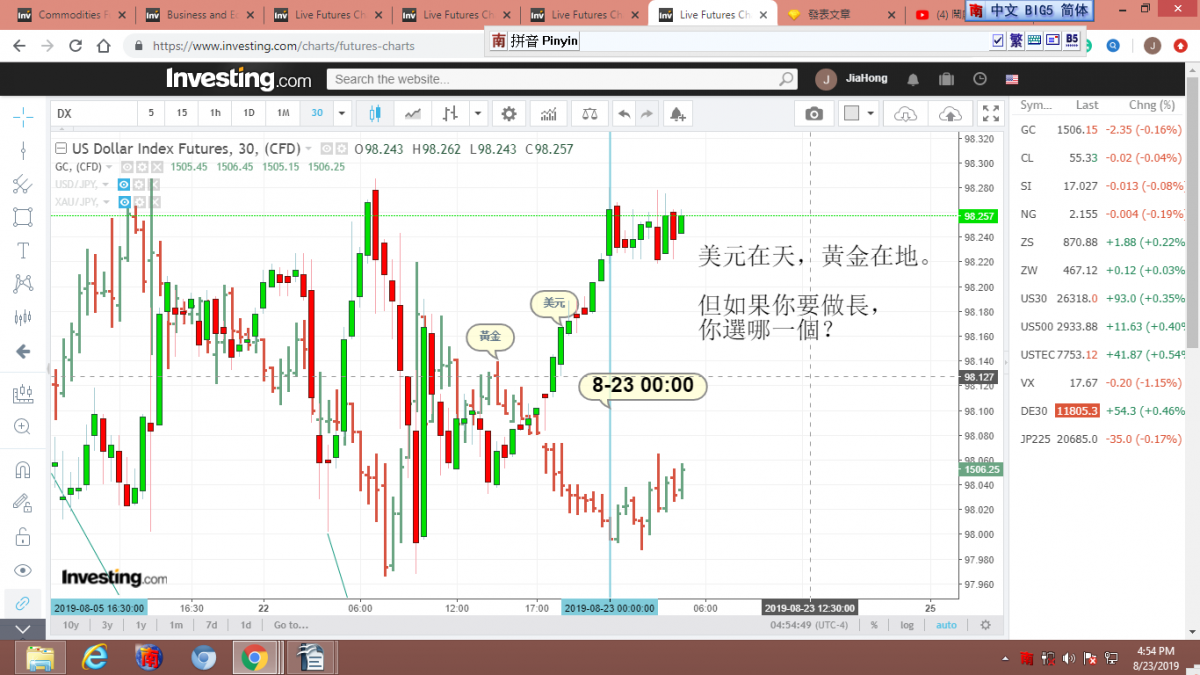
Task: Click the chart layout square swatch
Action: click(851, 113)
